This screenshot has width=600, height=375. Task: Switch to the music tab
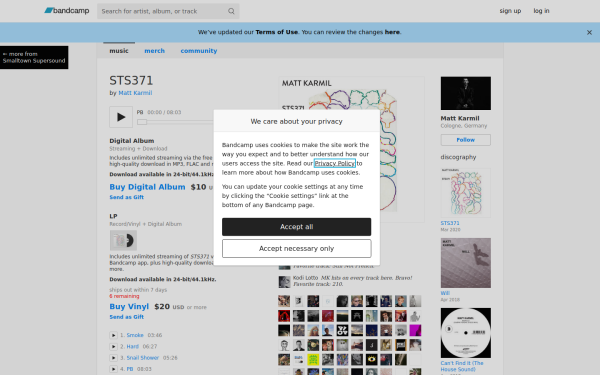tap(119, 51)
